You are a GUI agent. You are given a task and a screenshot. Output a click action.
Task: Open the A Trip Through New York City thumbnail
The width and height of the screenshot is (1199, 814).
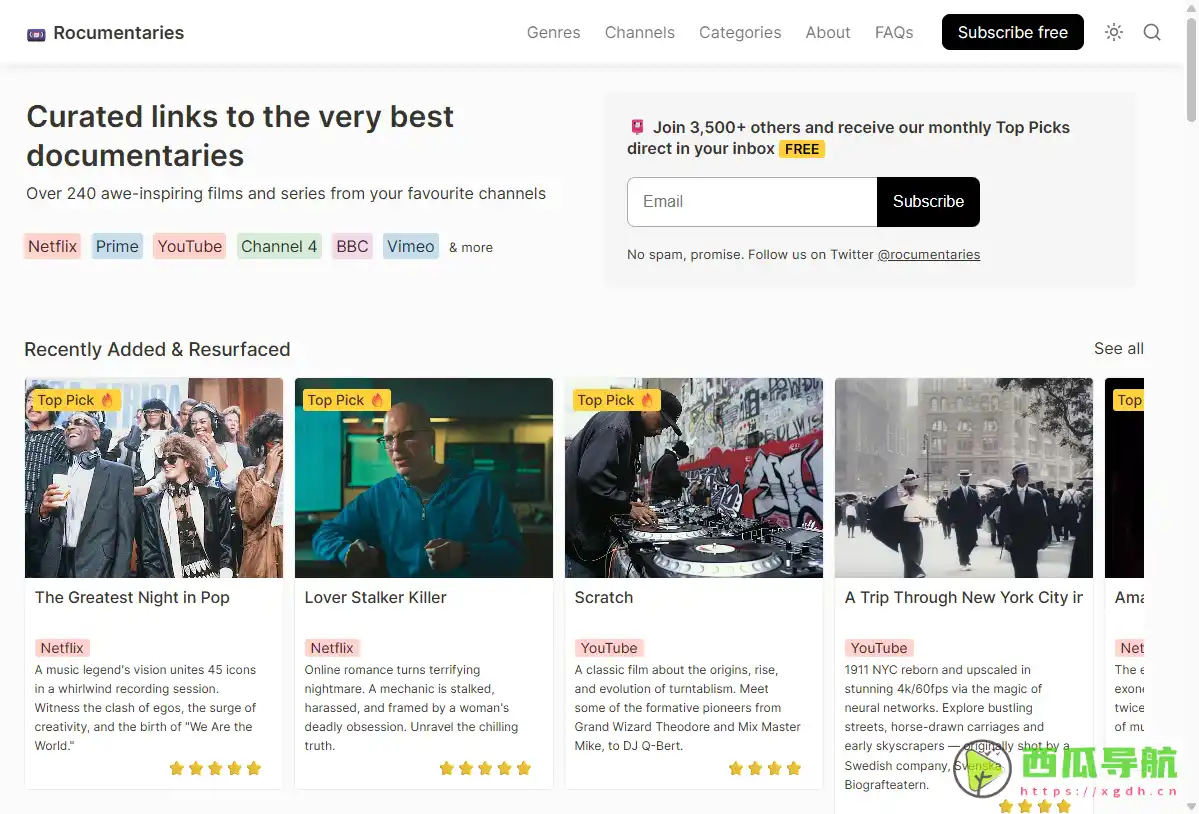[963, 478]
